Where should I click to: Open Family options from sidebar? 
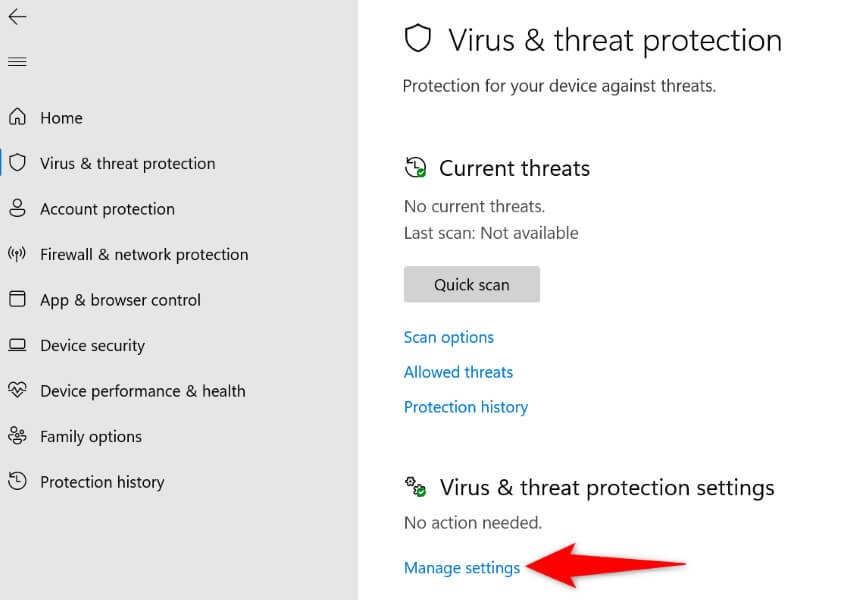[x=91, y=436]
